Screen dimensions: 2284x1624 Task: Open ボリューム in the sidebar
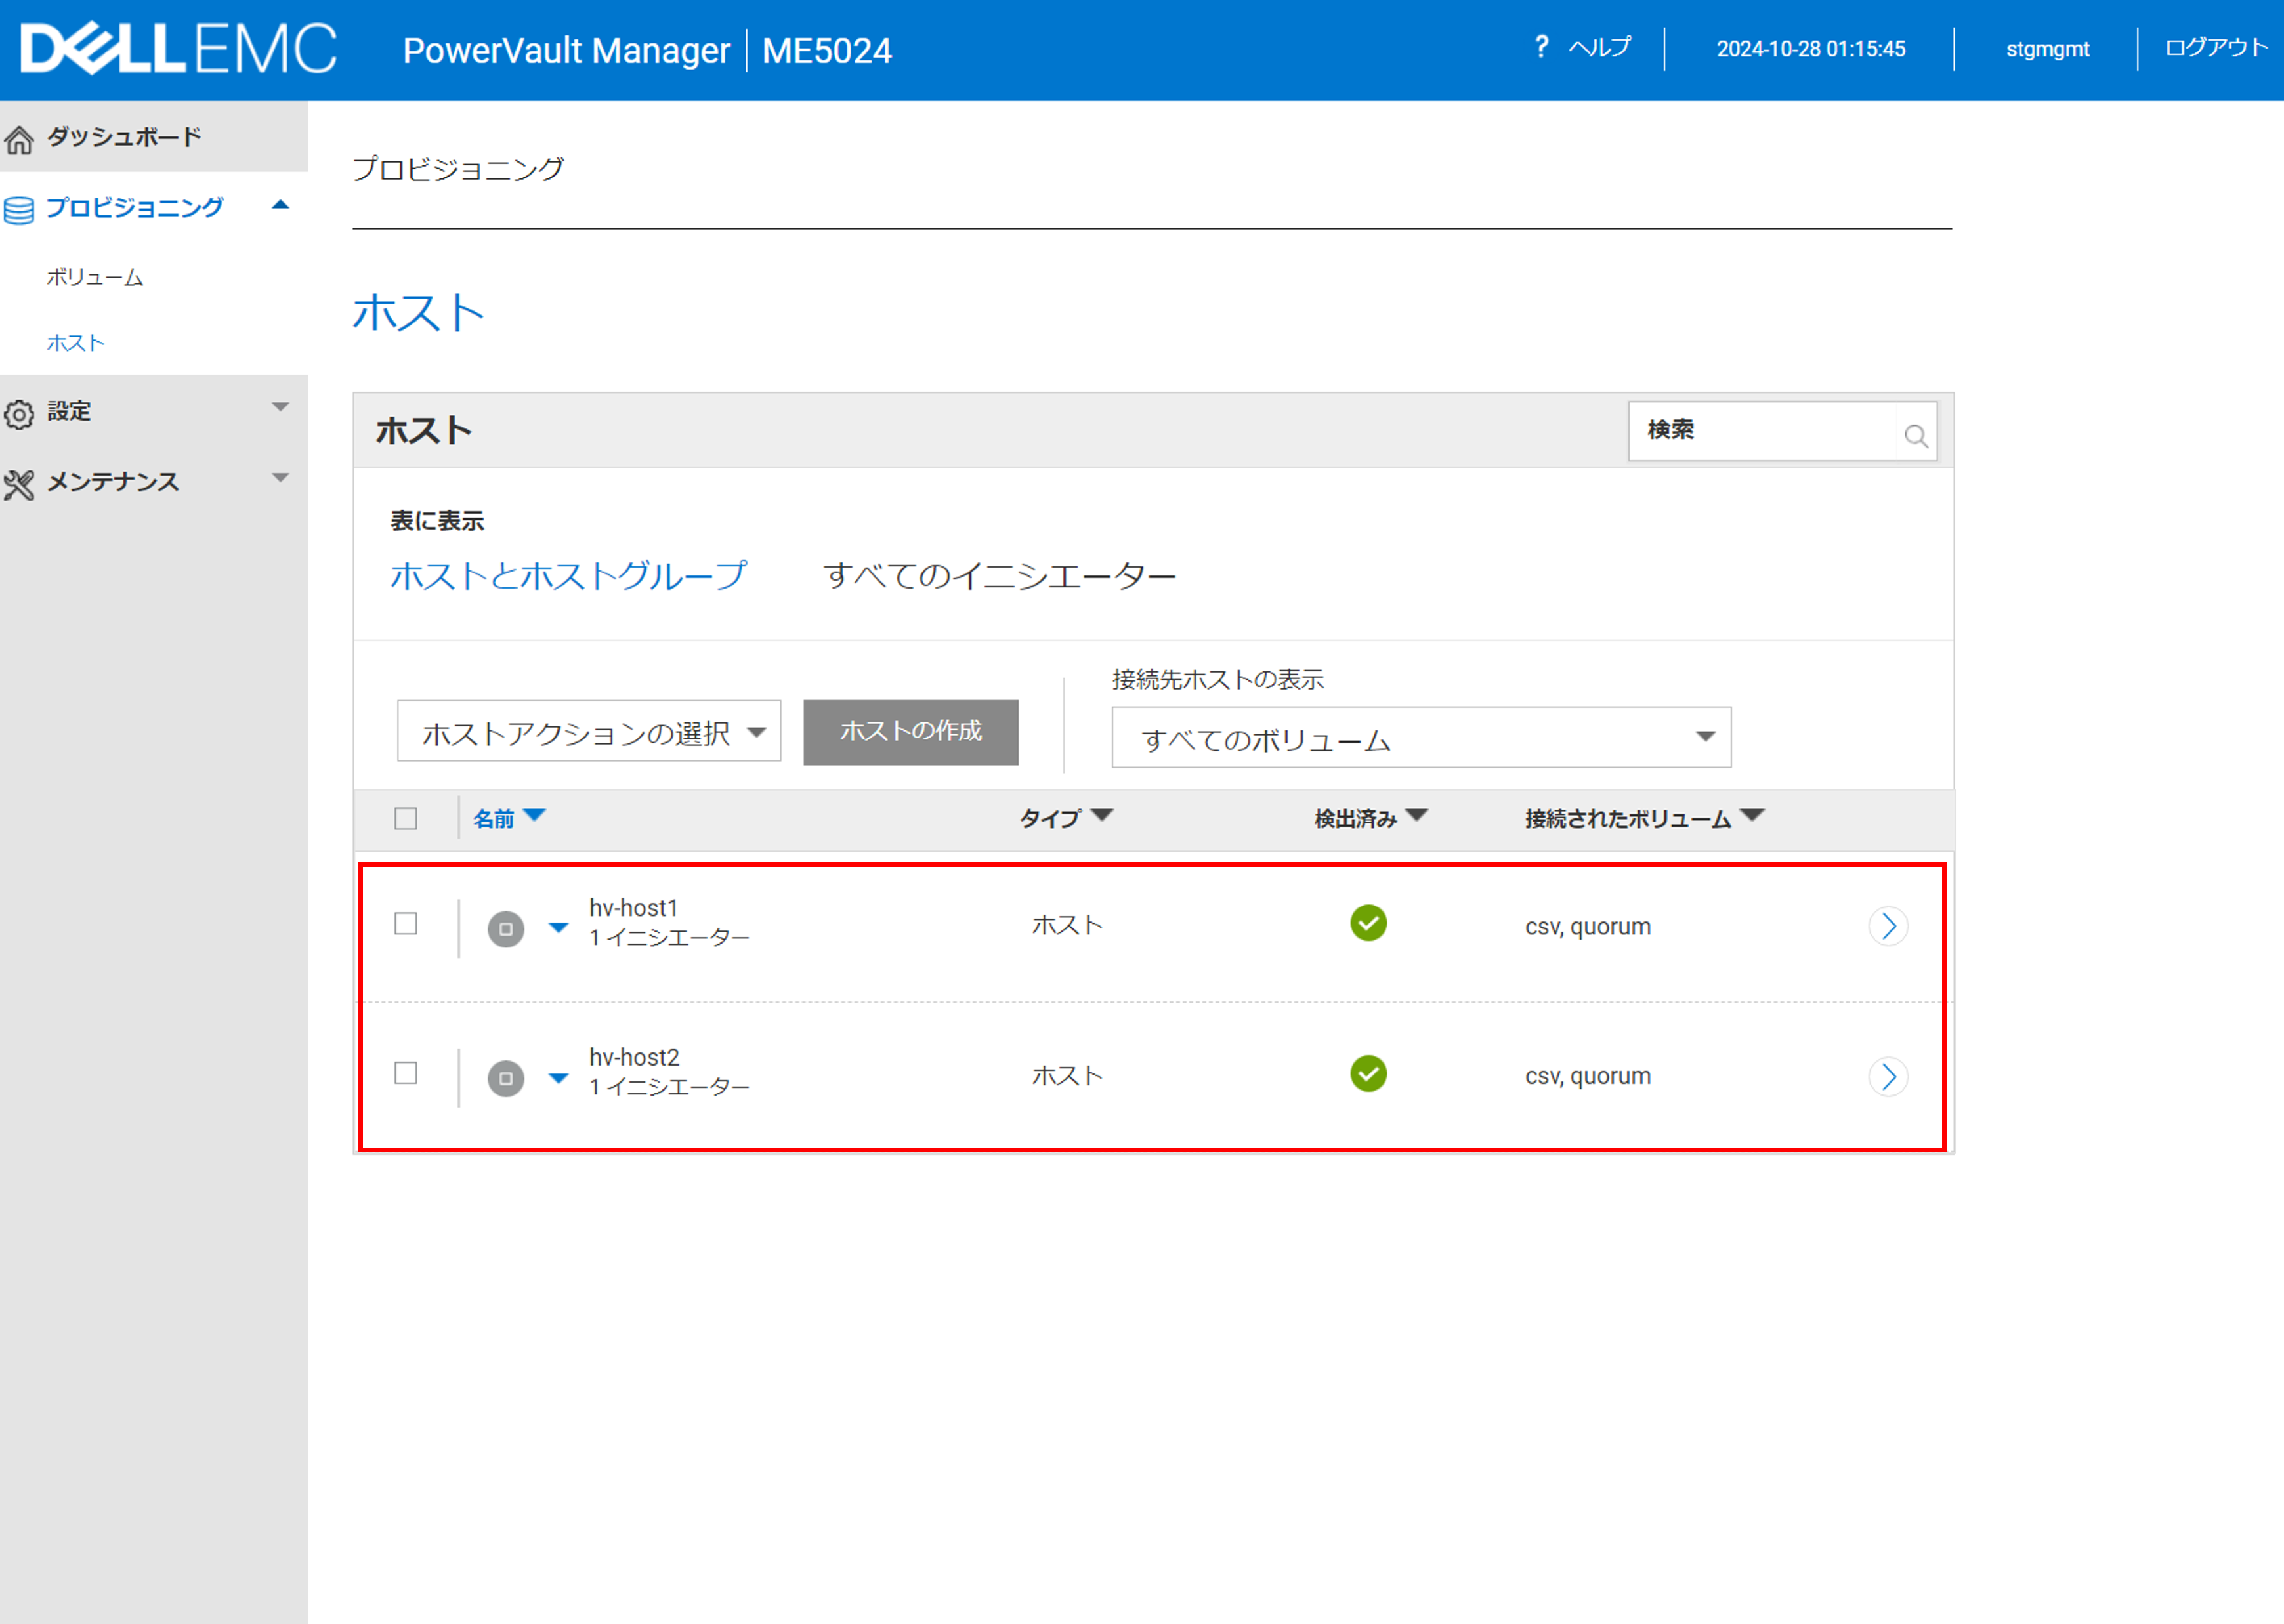tap(95, 277)
